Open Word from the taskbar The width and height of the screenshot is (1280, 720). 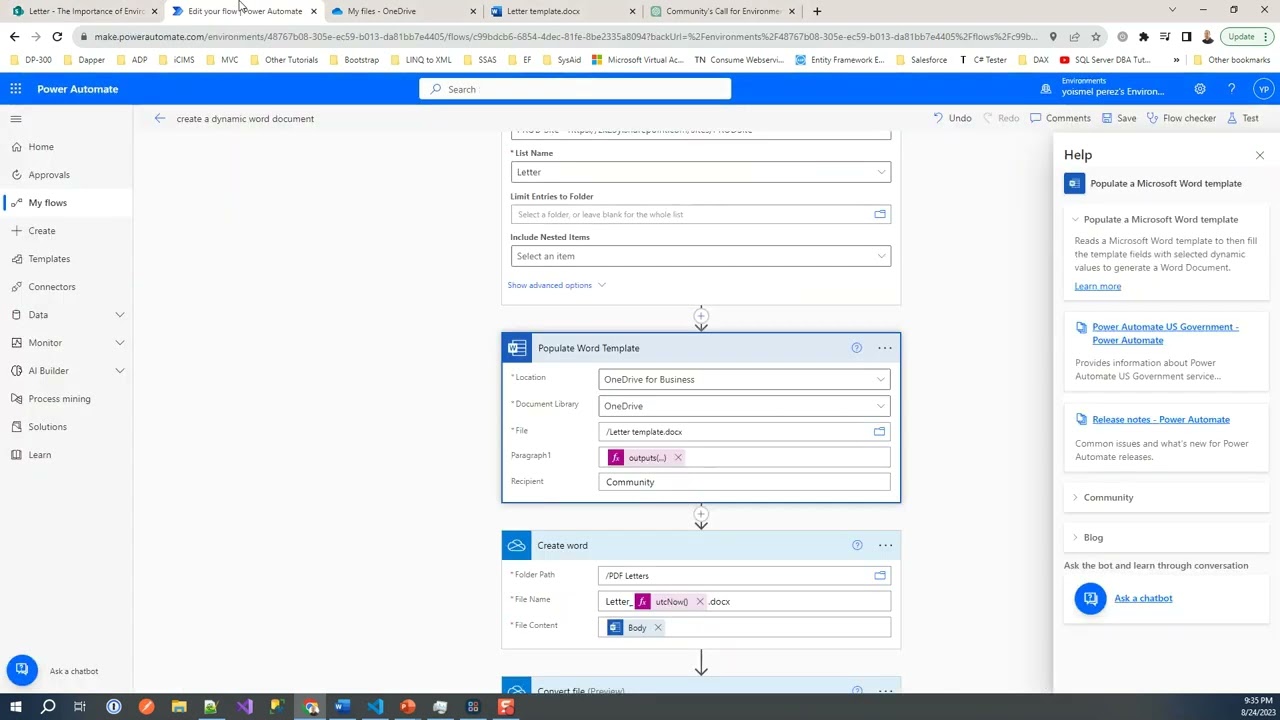[342, 707]
